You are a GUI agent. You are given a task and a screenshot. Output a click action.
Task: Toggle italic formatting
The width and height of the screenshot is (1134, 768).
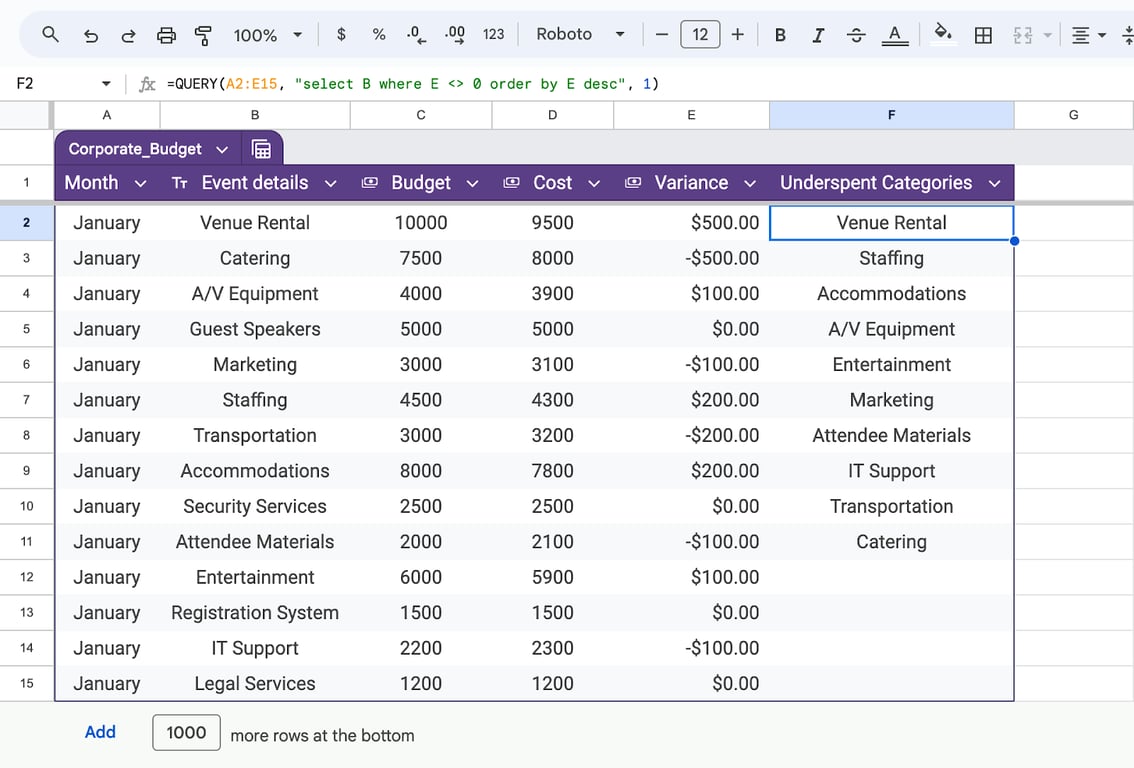818,35
